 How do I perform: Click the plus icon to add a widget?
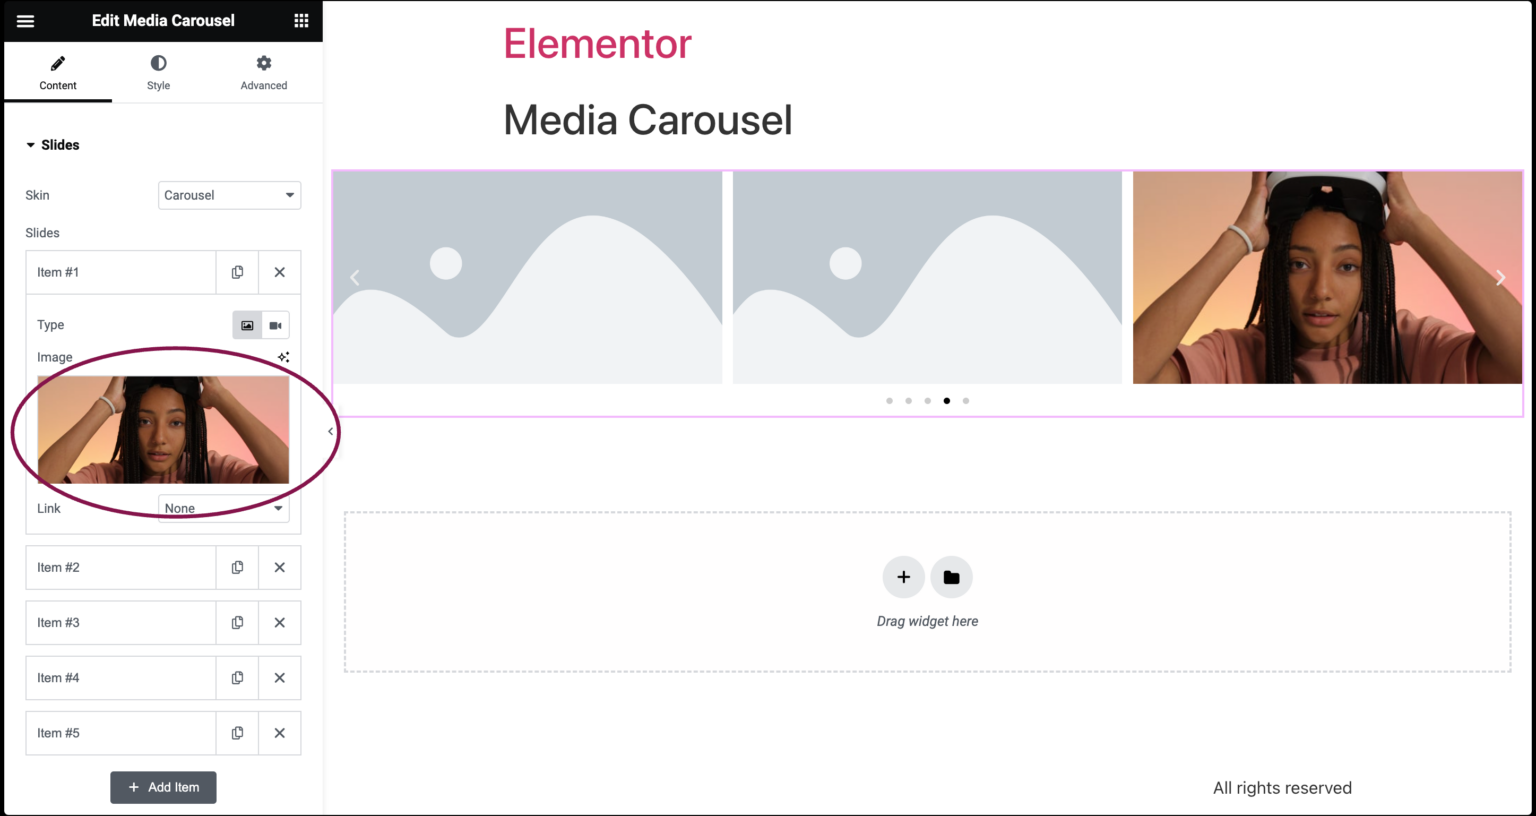[903, 577]
